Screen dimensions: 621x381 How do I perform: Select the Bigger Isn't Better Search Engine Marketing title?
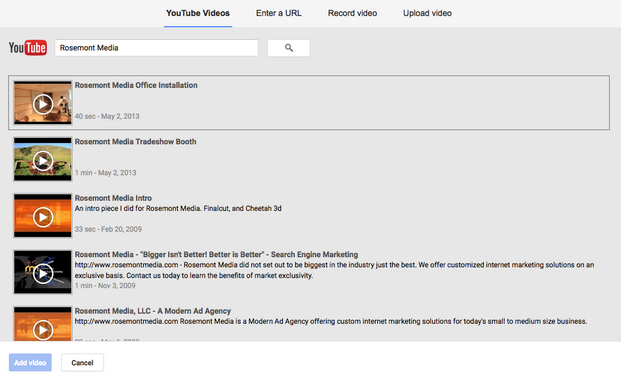(x=216, y=254)
